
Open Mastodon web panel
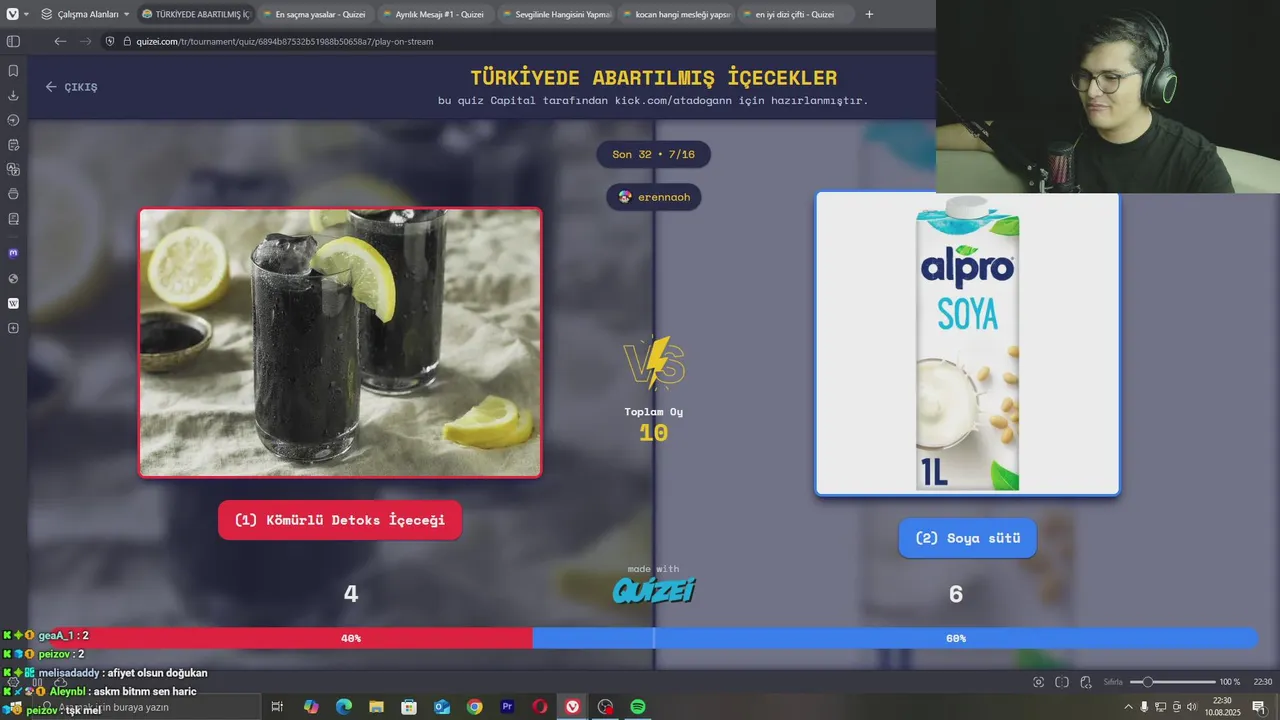tap(13, 253)
